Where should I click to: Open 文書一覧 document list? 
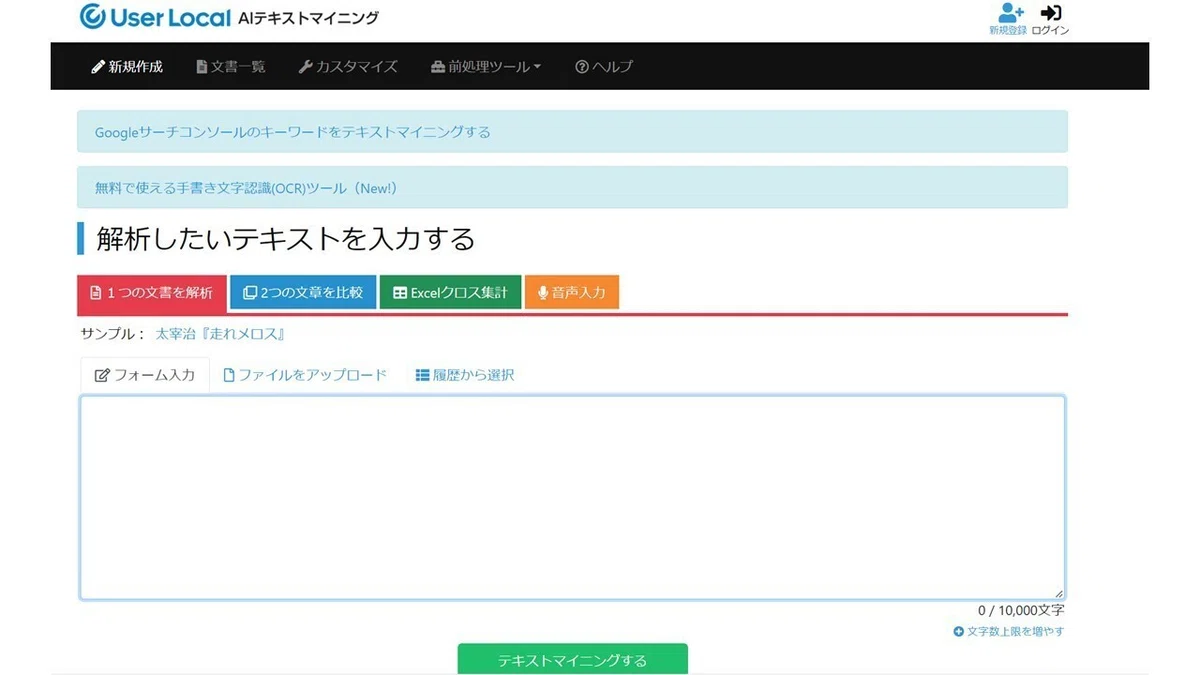(231, 67)
